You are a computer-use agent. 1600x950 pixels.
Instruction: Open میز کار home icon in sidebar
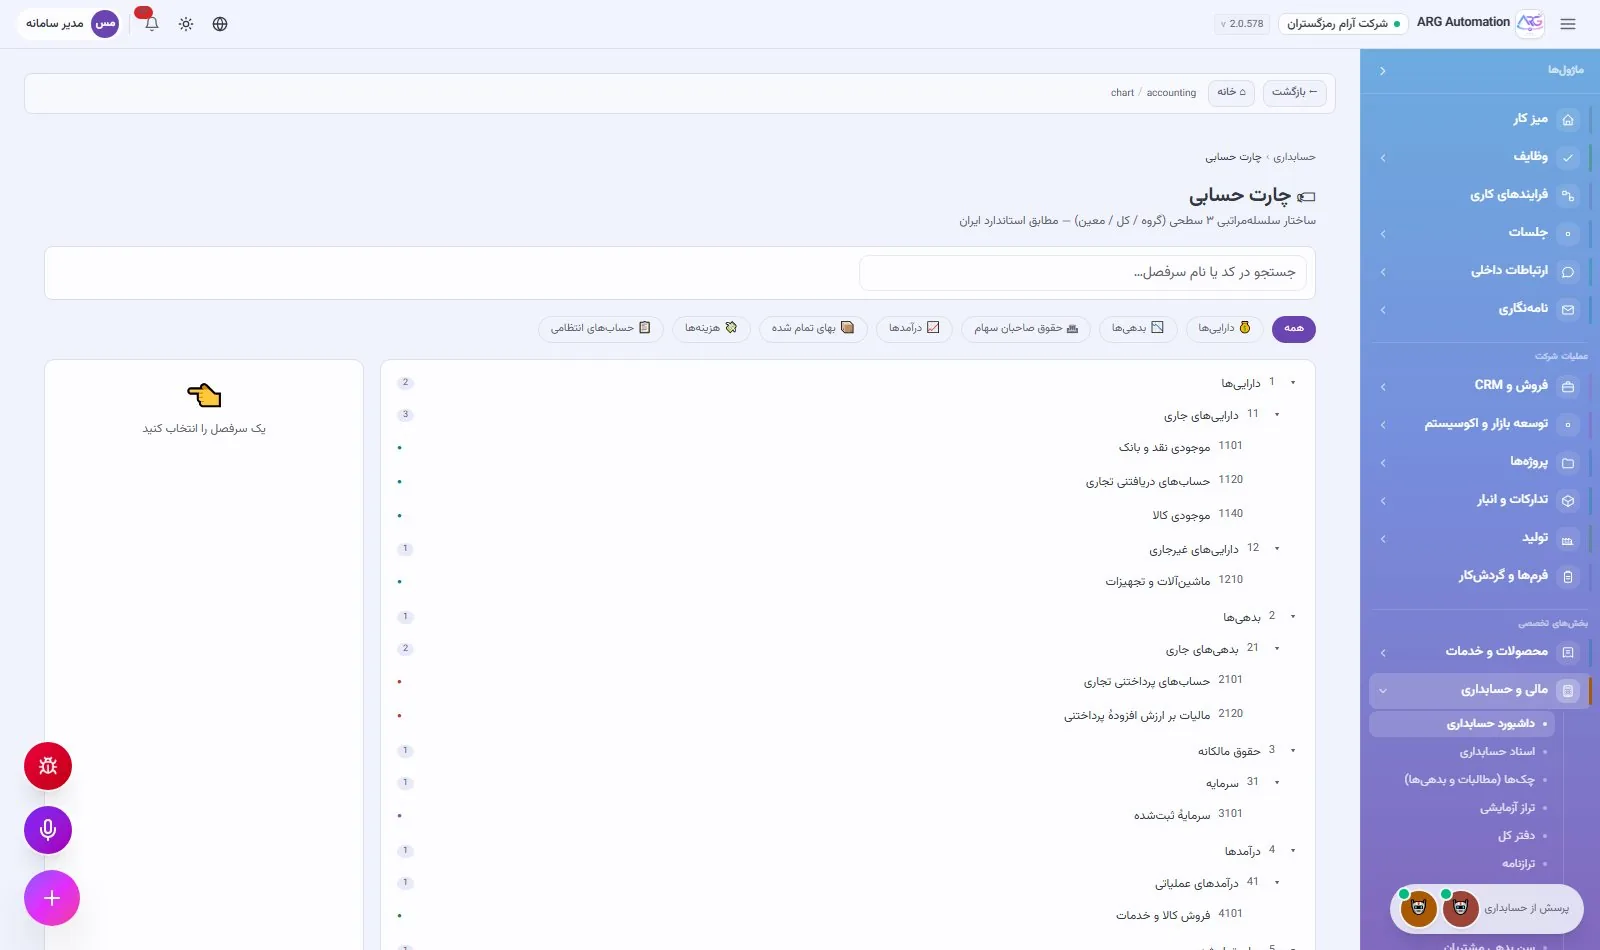coord(1568,120)
